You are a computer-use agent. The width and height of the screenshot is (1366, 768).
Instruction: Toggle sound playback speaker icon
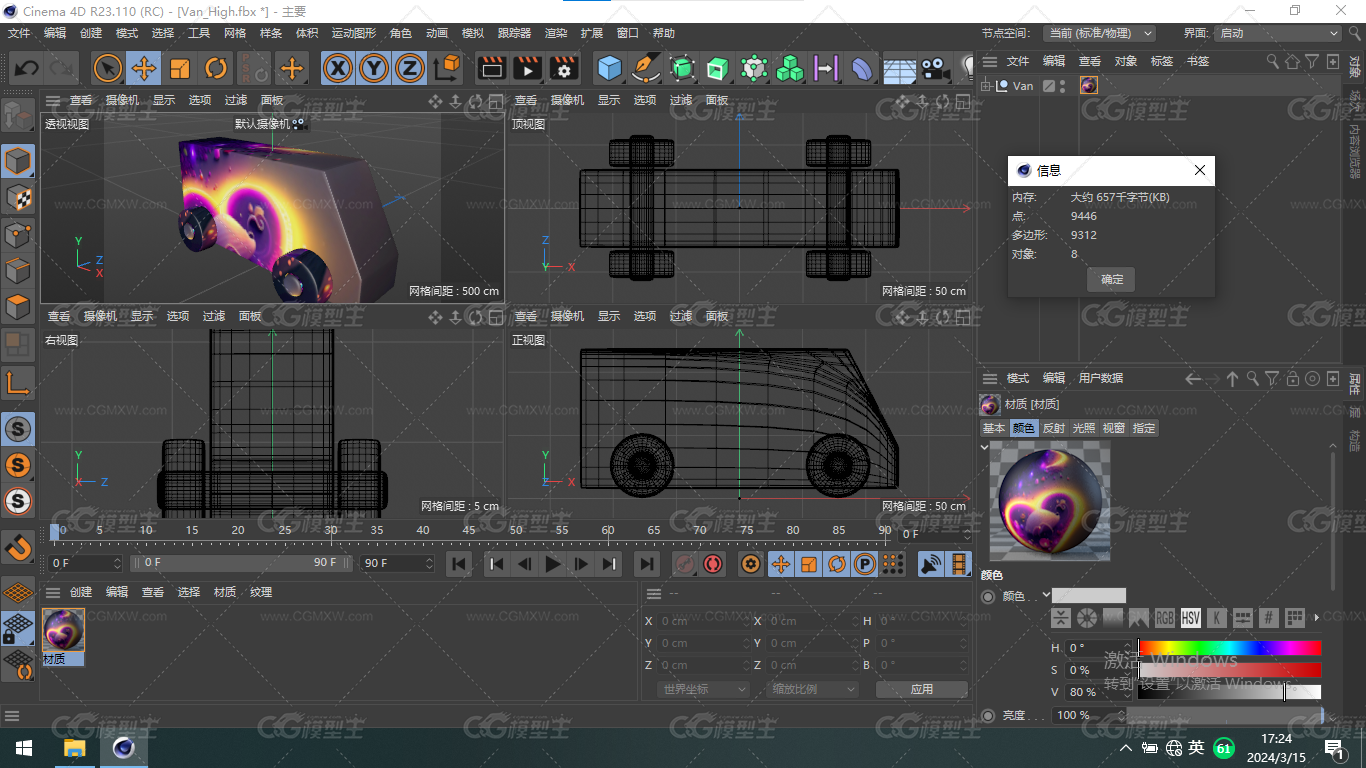coord(931,564)
